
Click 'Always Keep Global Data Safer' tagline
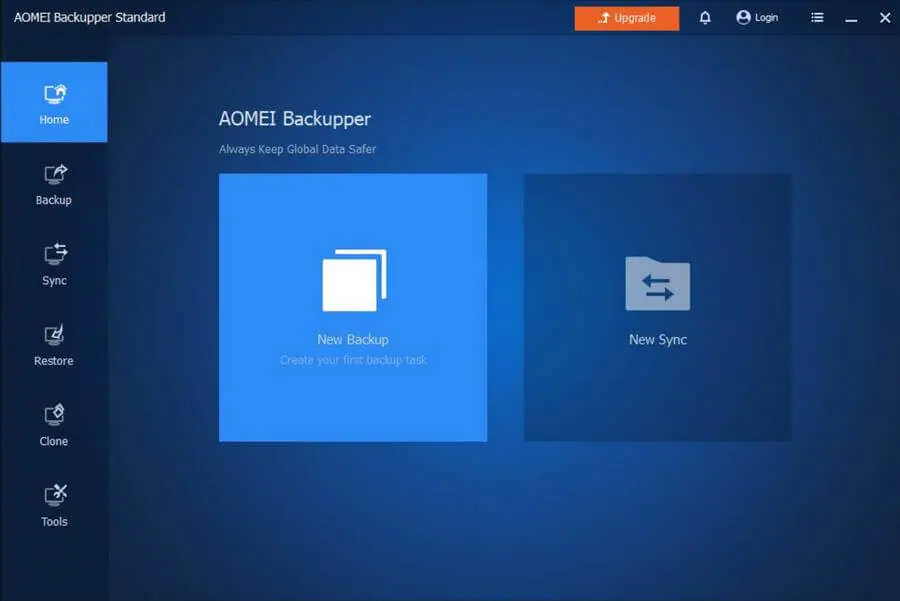click(297, 149)
